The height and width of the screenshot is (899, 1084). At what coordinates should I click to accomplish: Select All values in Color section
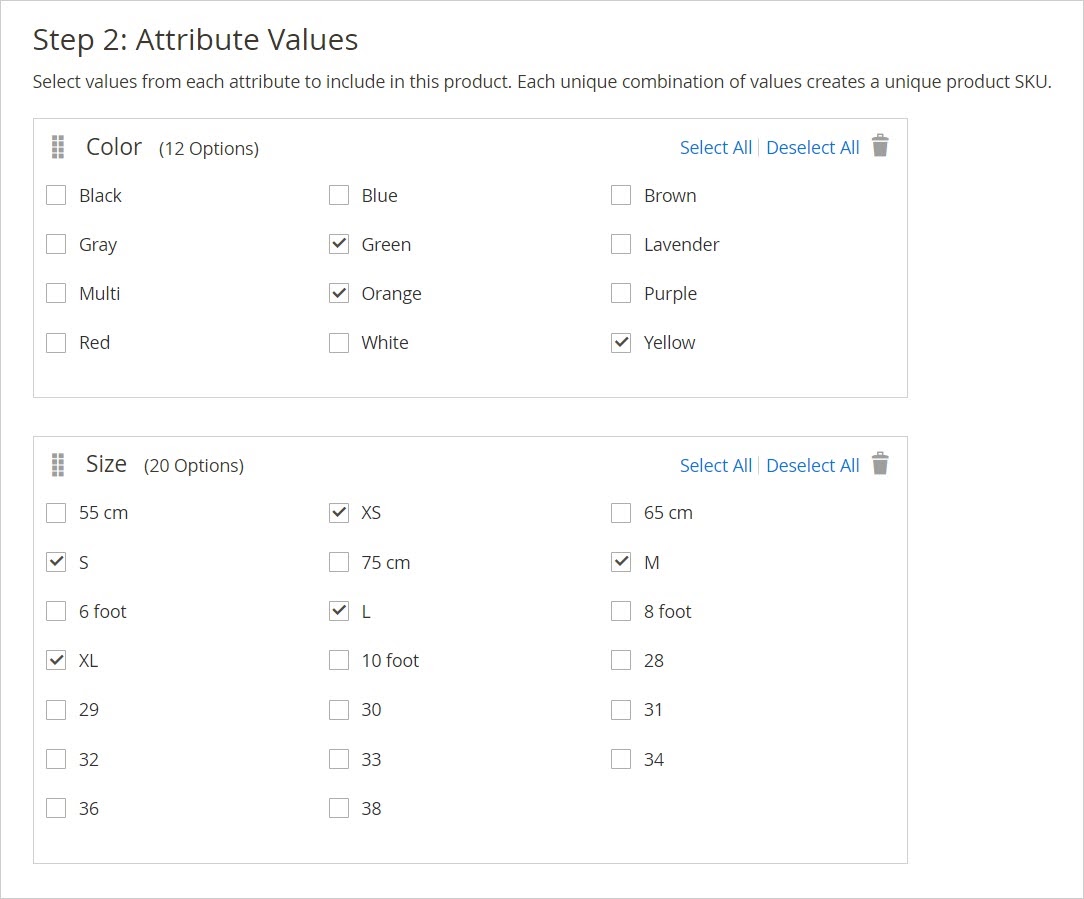[x=715, y=148]
